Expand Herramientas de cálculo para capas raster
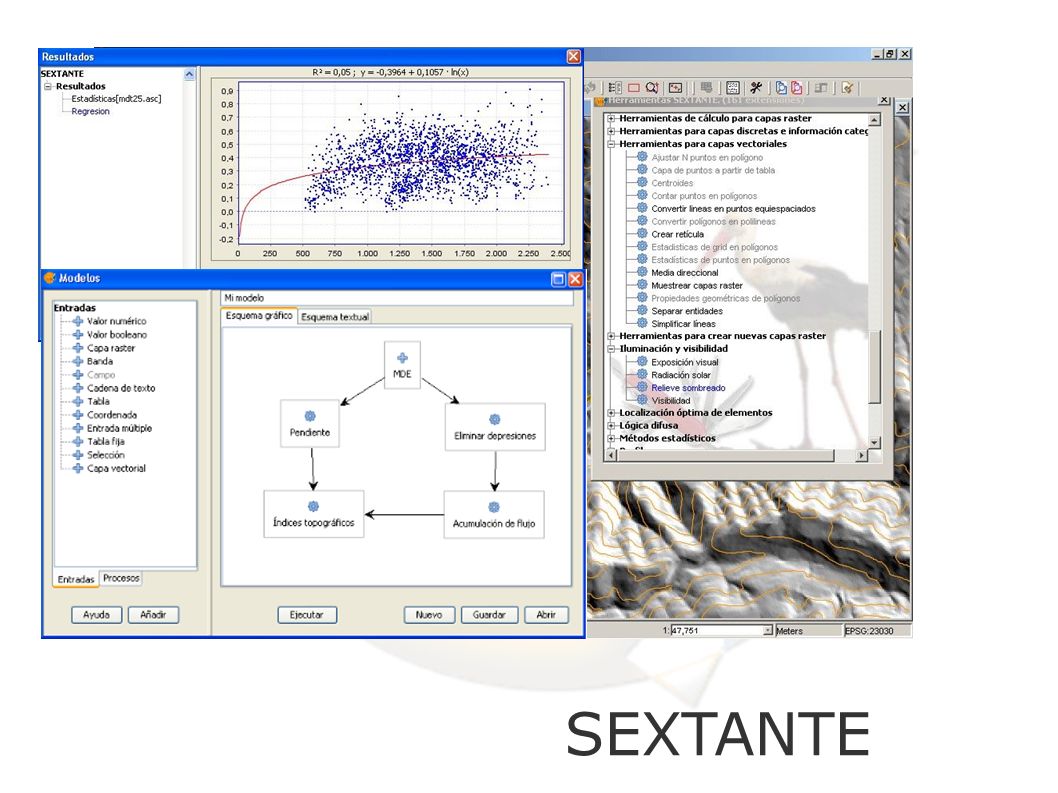Image resolution: width=1058 pixels, height=793 pixels. [611, 118]
